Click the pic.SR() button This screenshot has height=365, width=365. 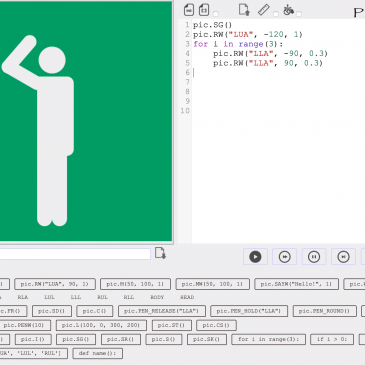(x=121, y=339)
